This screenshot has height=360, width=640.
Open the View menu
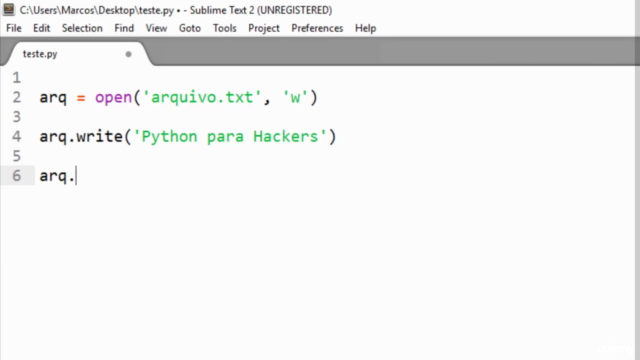pos(156,28)
